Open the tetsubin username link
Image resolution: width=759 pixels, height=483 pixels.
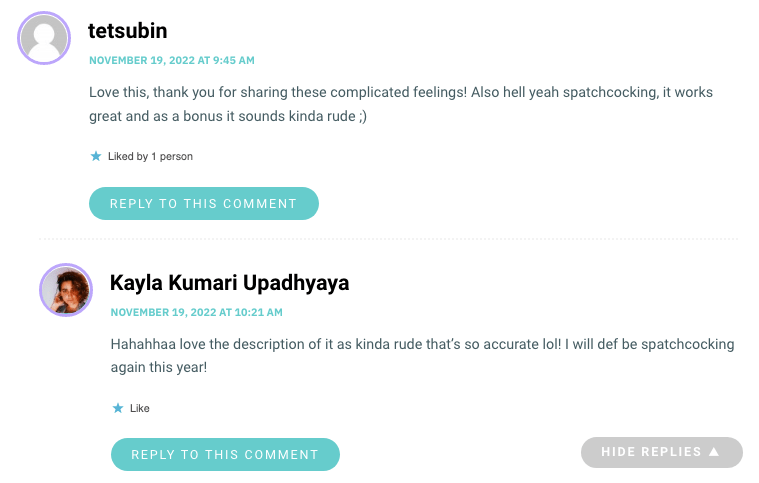click(x=128, y=31)
